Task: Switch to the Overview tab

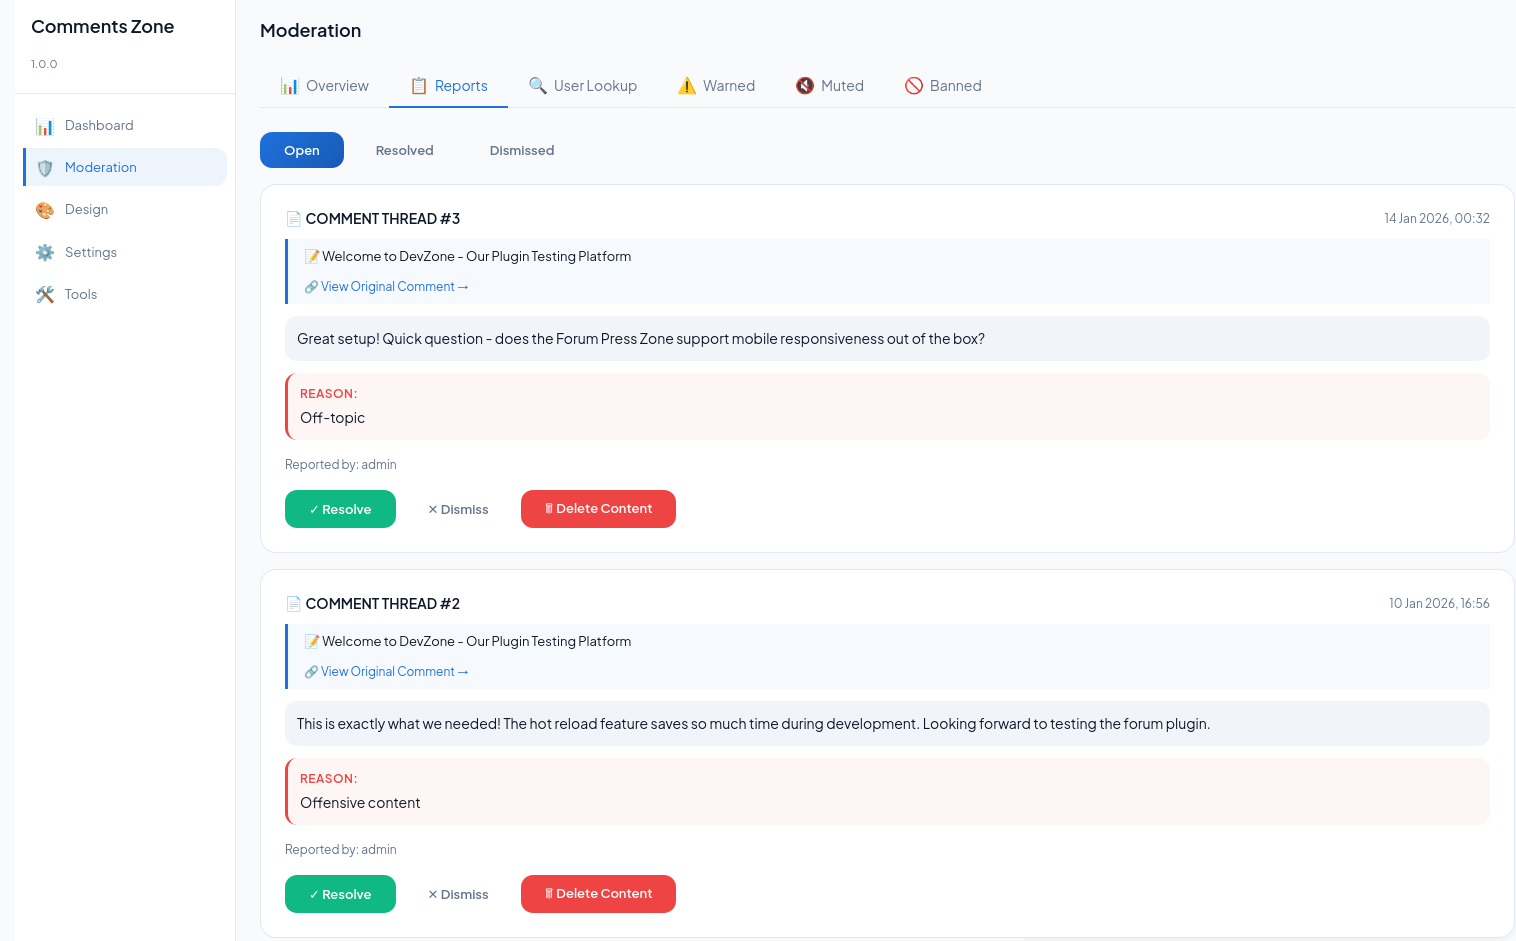Action: [x=324, y=86]
